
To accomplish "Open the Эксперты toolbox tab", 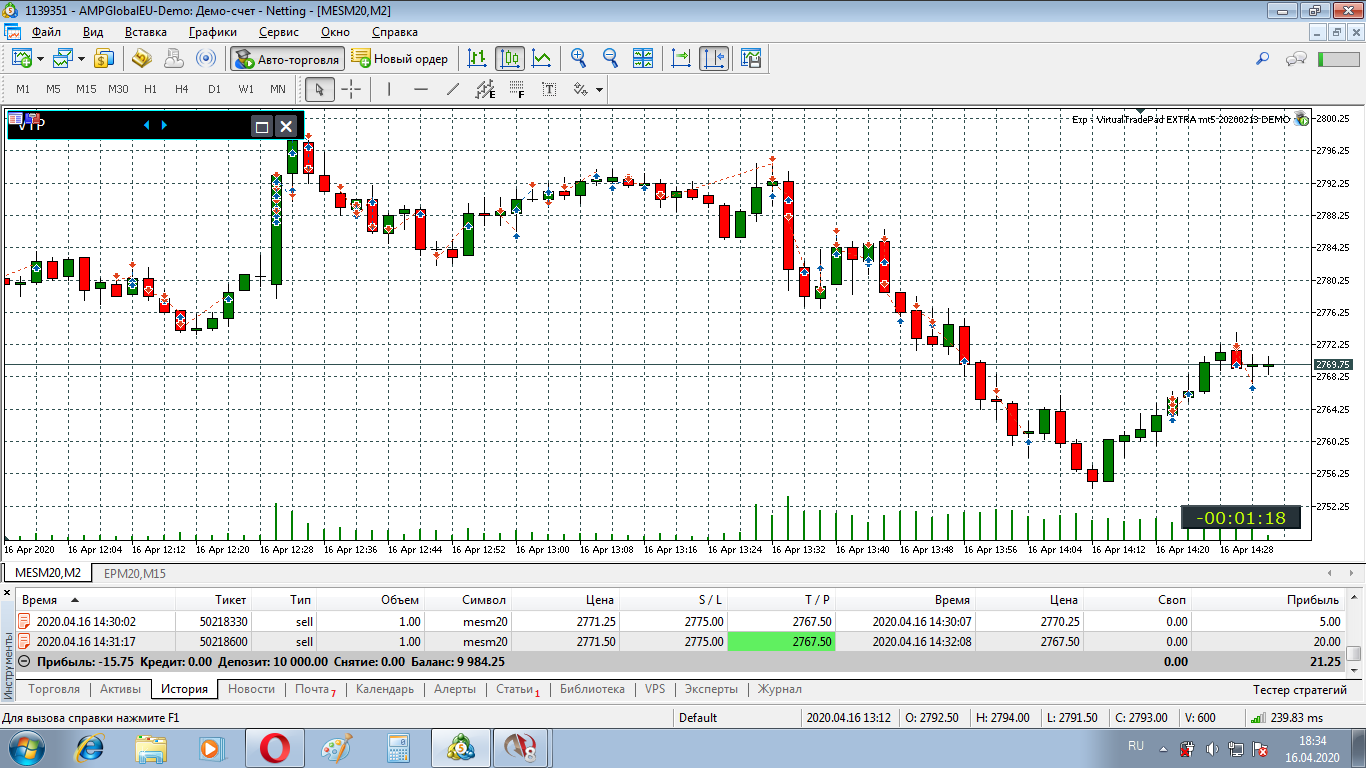I will click(x=711, y=689).
